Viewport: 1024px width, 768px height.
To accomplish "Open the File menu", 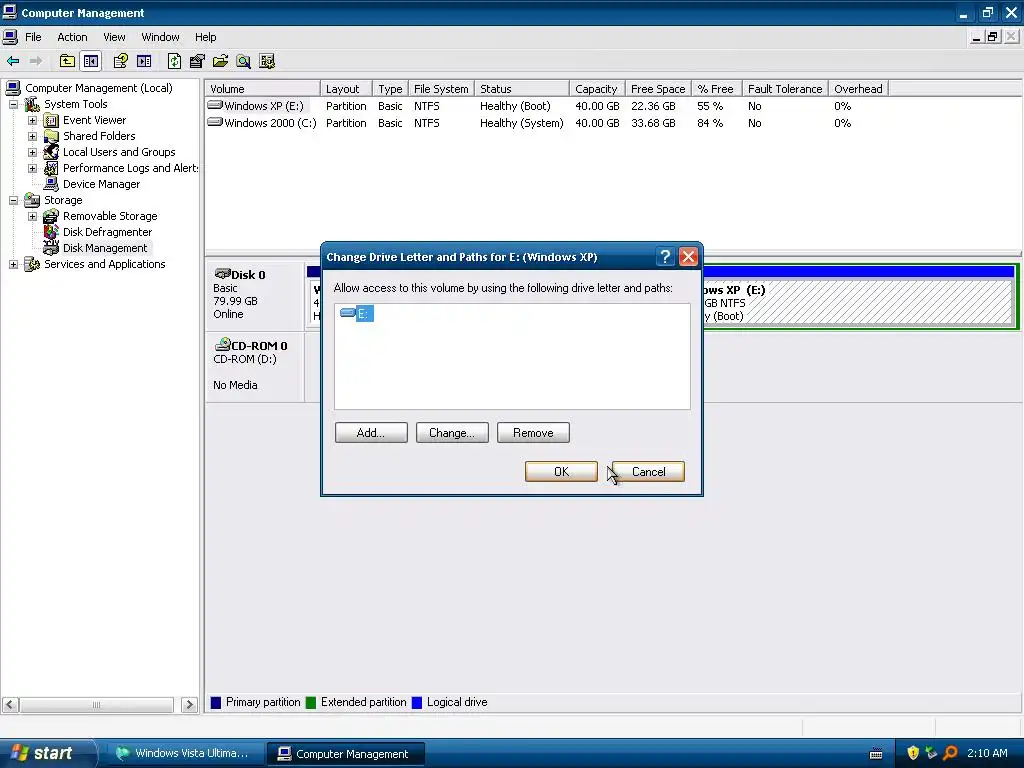I will 33,37.
